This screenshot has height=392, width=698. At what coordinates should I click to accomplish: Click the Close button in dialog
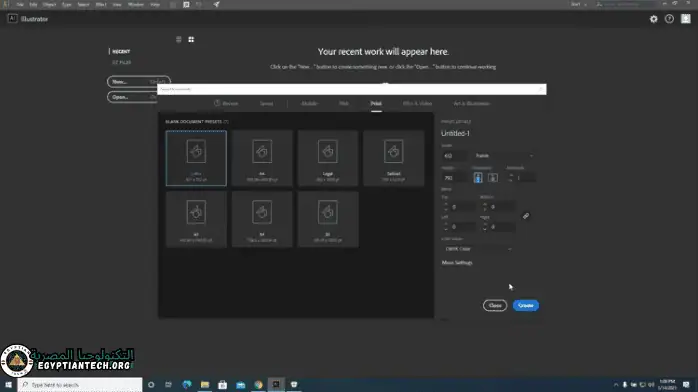click(495, 305)
